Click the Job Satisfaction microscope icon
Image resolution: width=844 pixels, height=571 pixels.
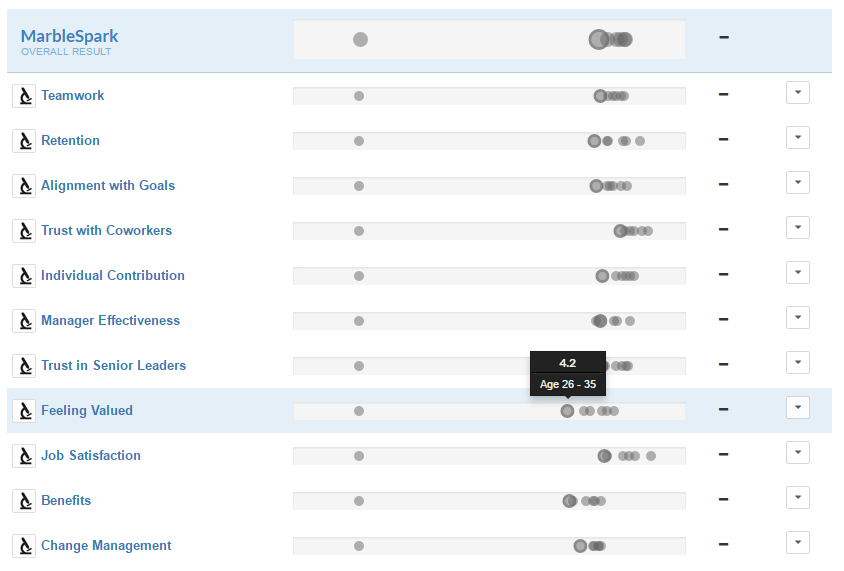pos(24,456)
